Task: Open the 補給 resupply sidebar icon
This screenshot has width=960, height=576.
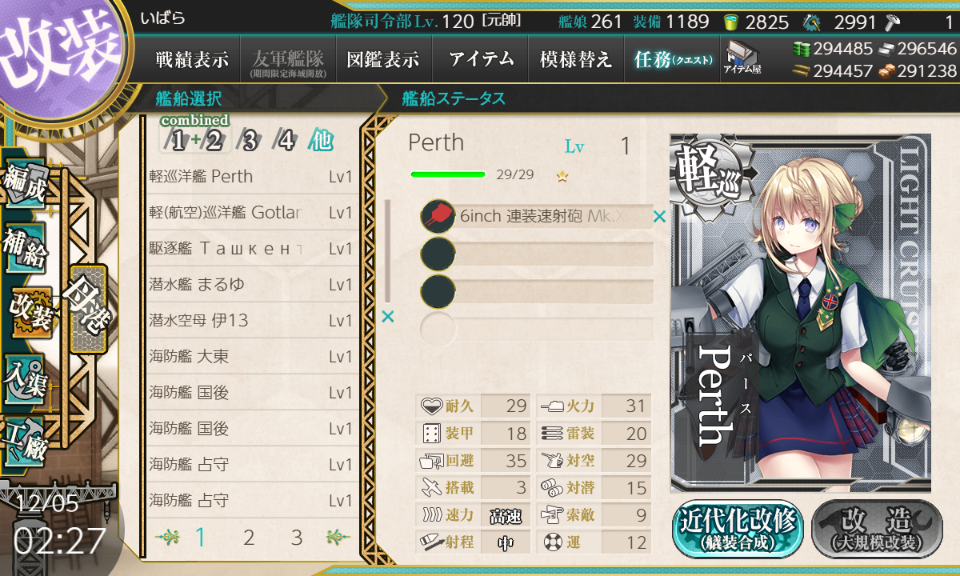Action: [26, 248]
